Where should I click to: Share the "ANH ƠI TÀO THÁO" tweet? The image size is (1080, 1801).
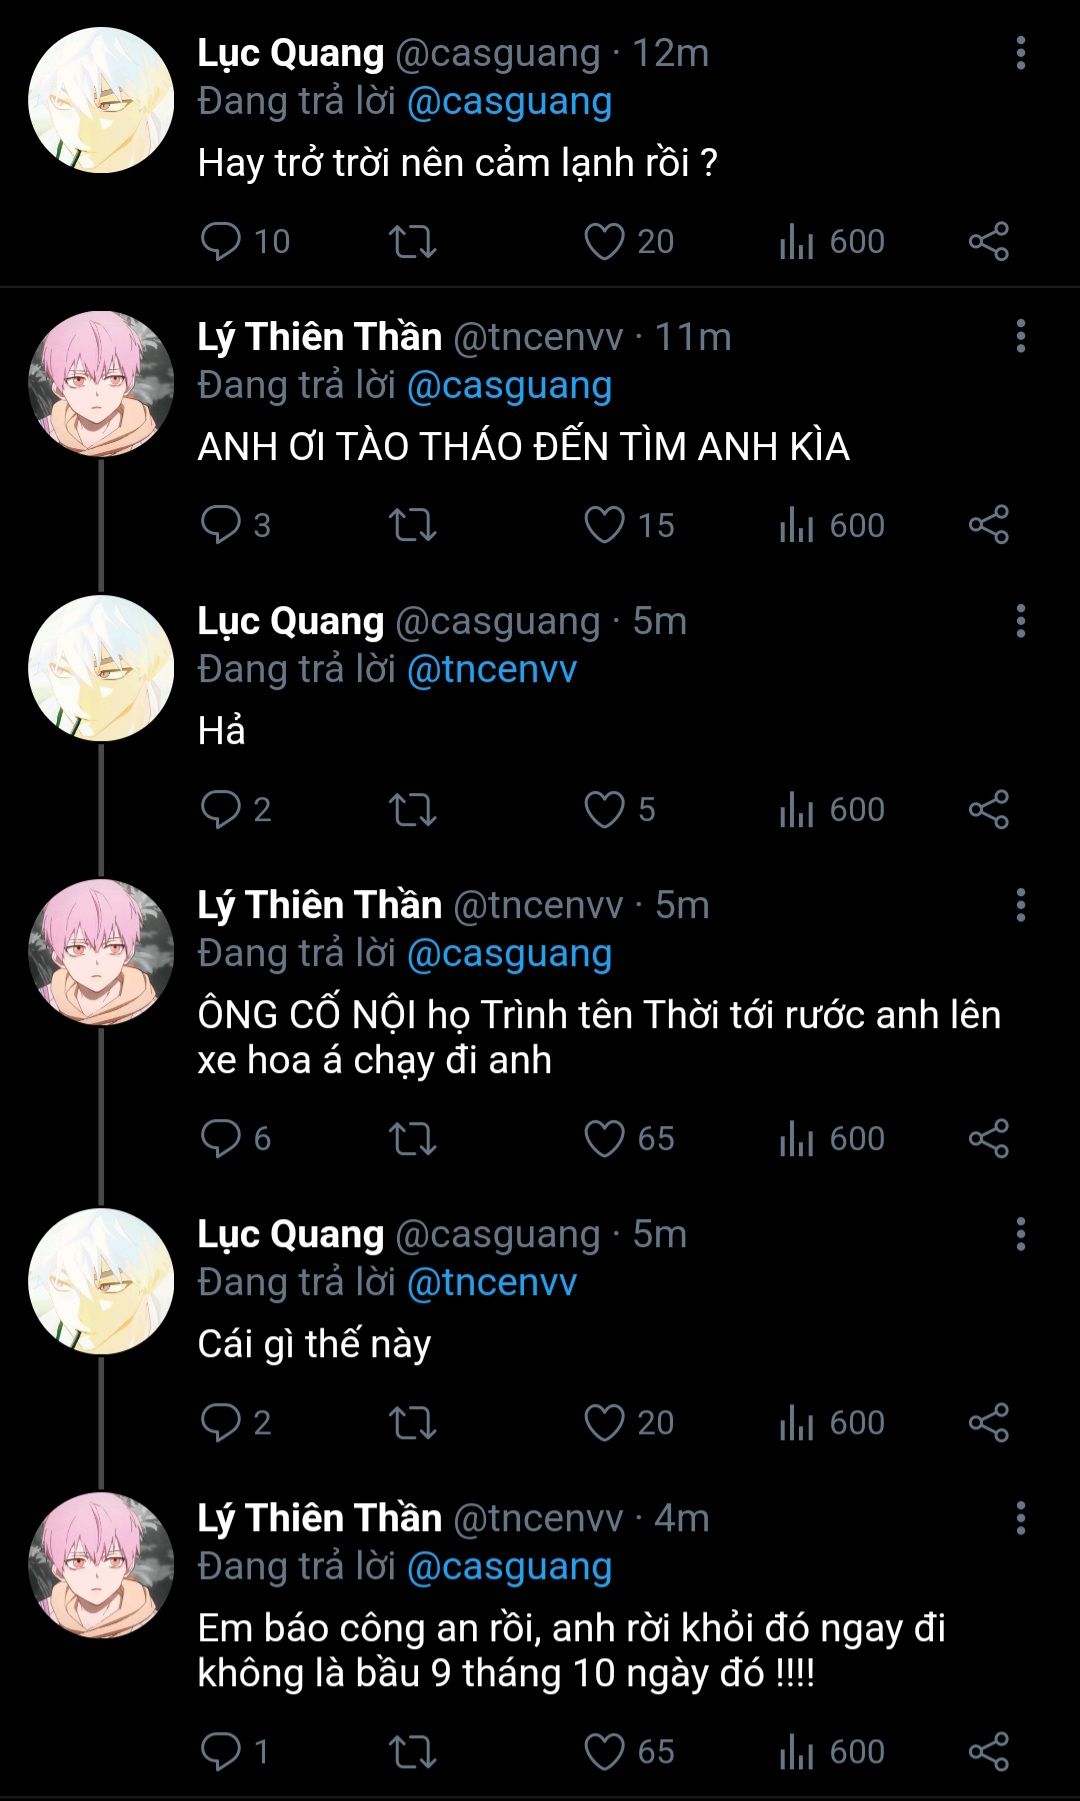989,525
